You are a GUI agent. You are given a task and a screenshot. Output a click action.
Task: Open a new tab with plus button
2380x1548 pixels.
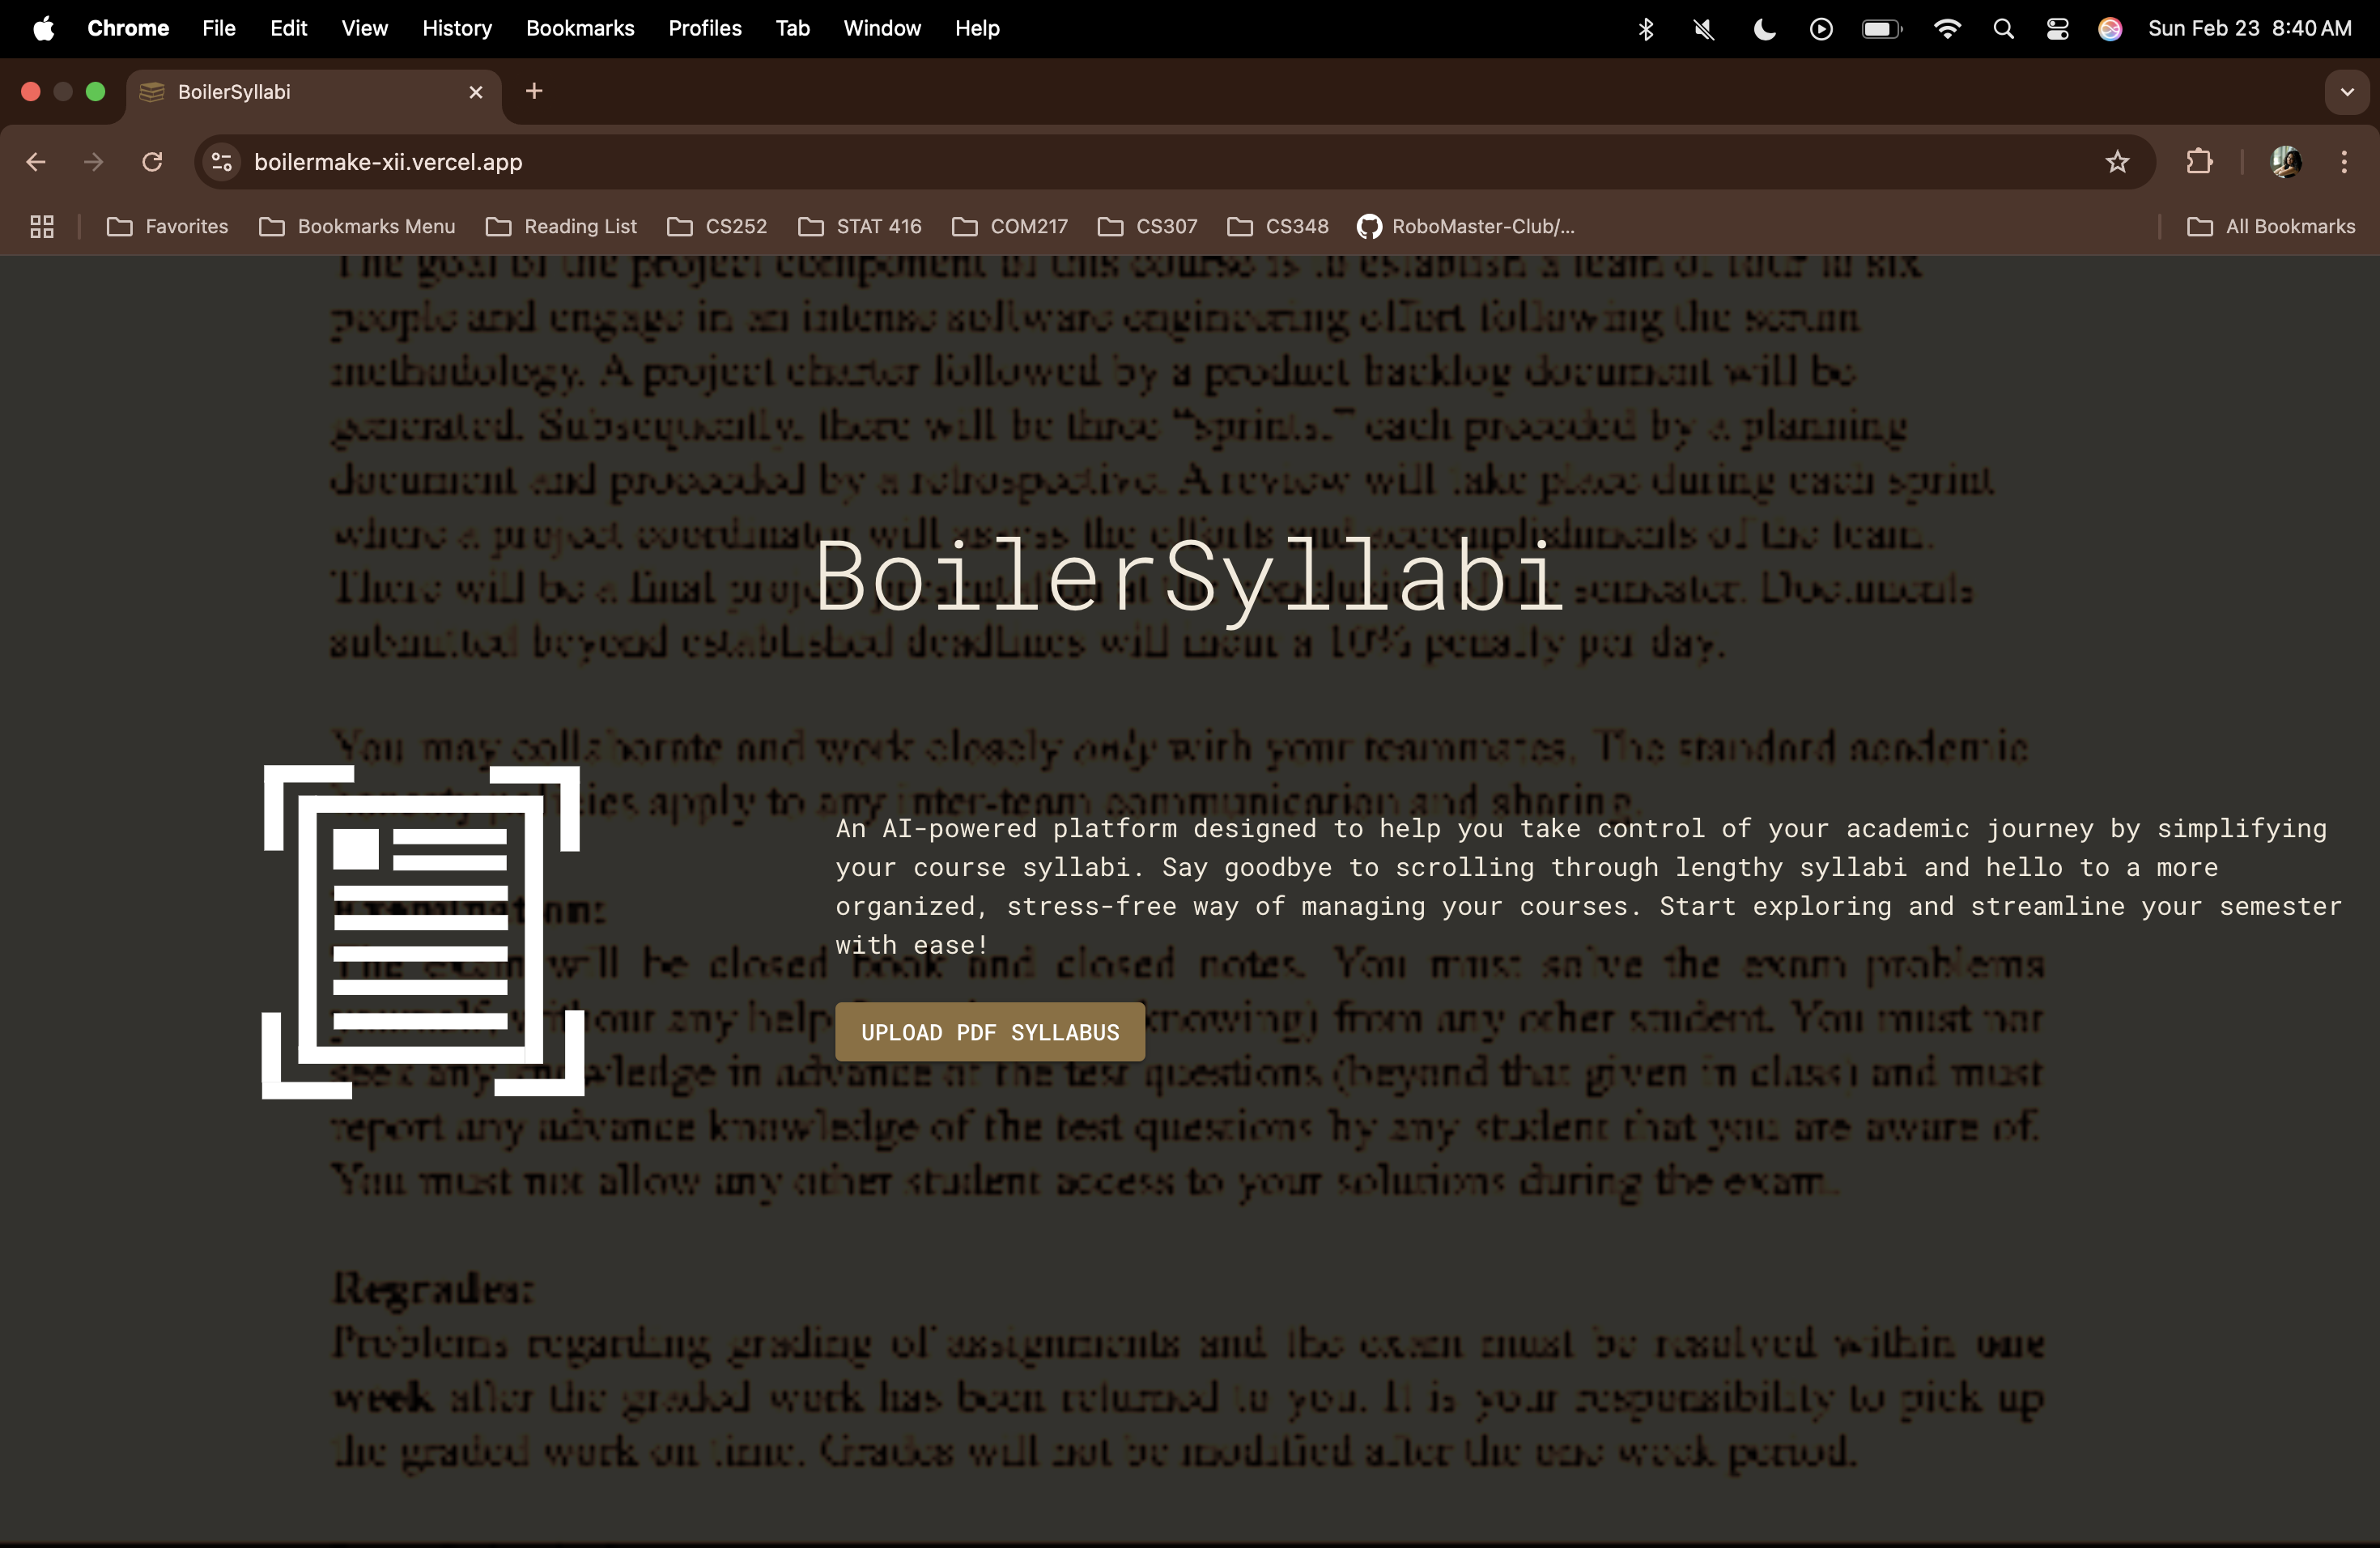coord(534,92)
